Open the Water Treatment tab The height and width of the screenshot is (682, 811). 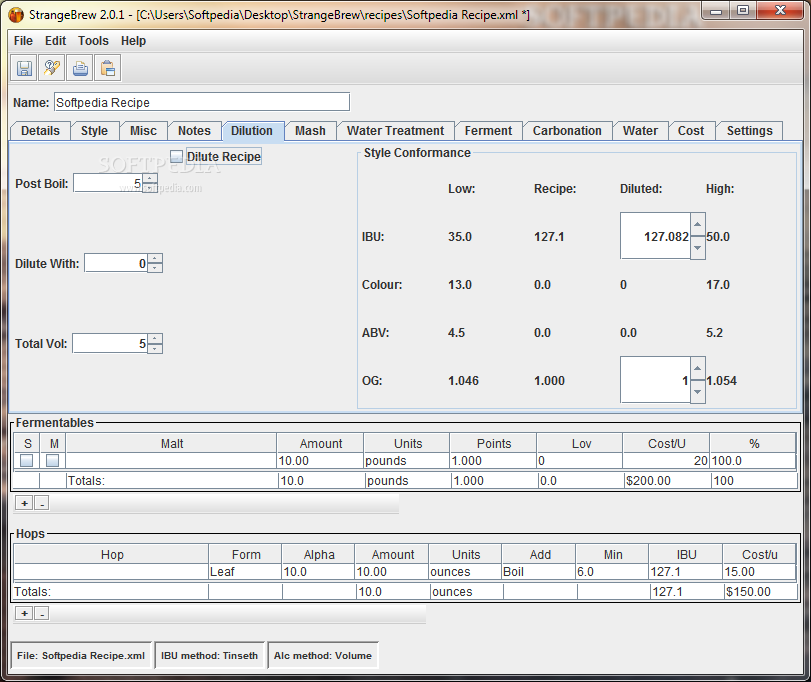point(395,131)
